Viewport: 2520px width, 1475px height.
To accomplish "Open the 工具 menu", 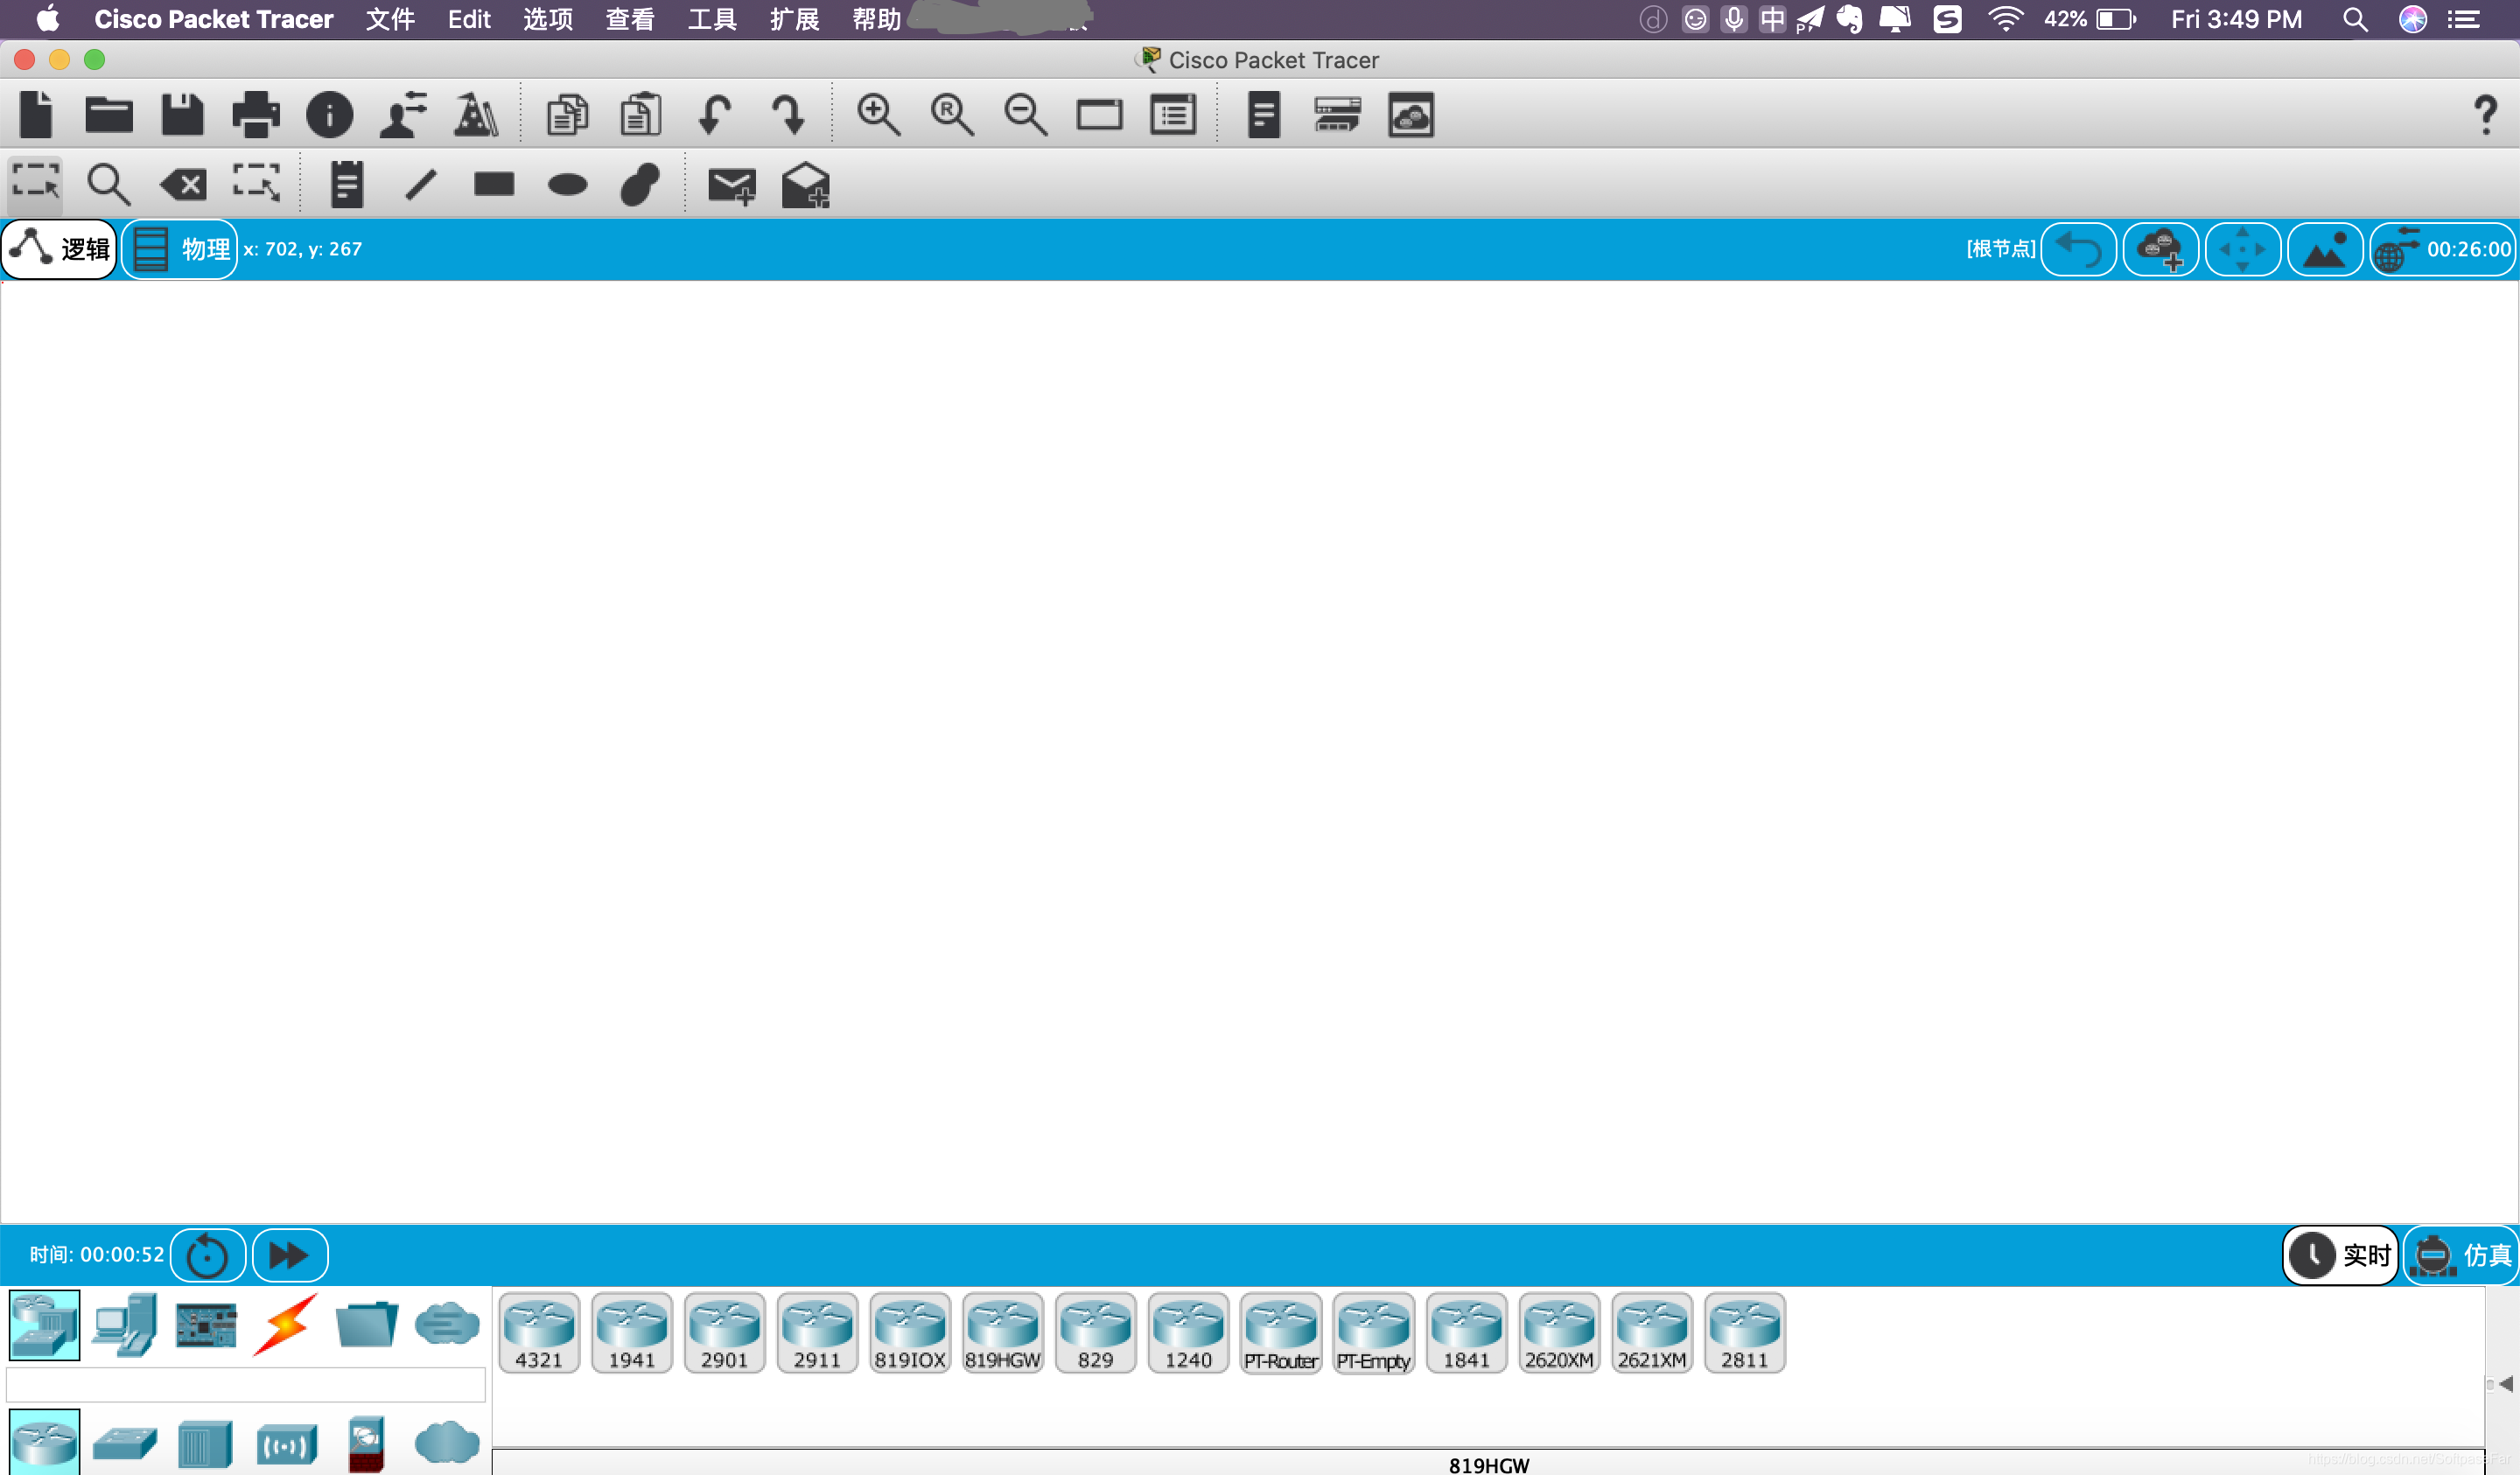I will click(x=712, y=19).
